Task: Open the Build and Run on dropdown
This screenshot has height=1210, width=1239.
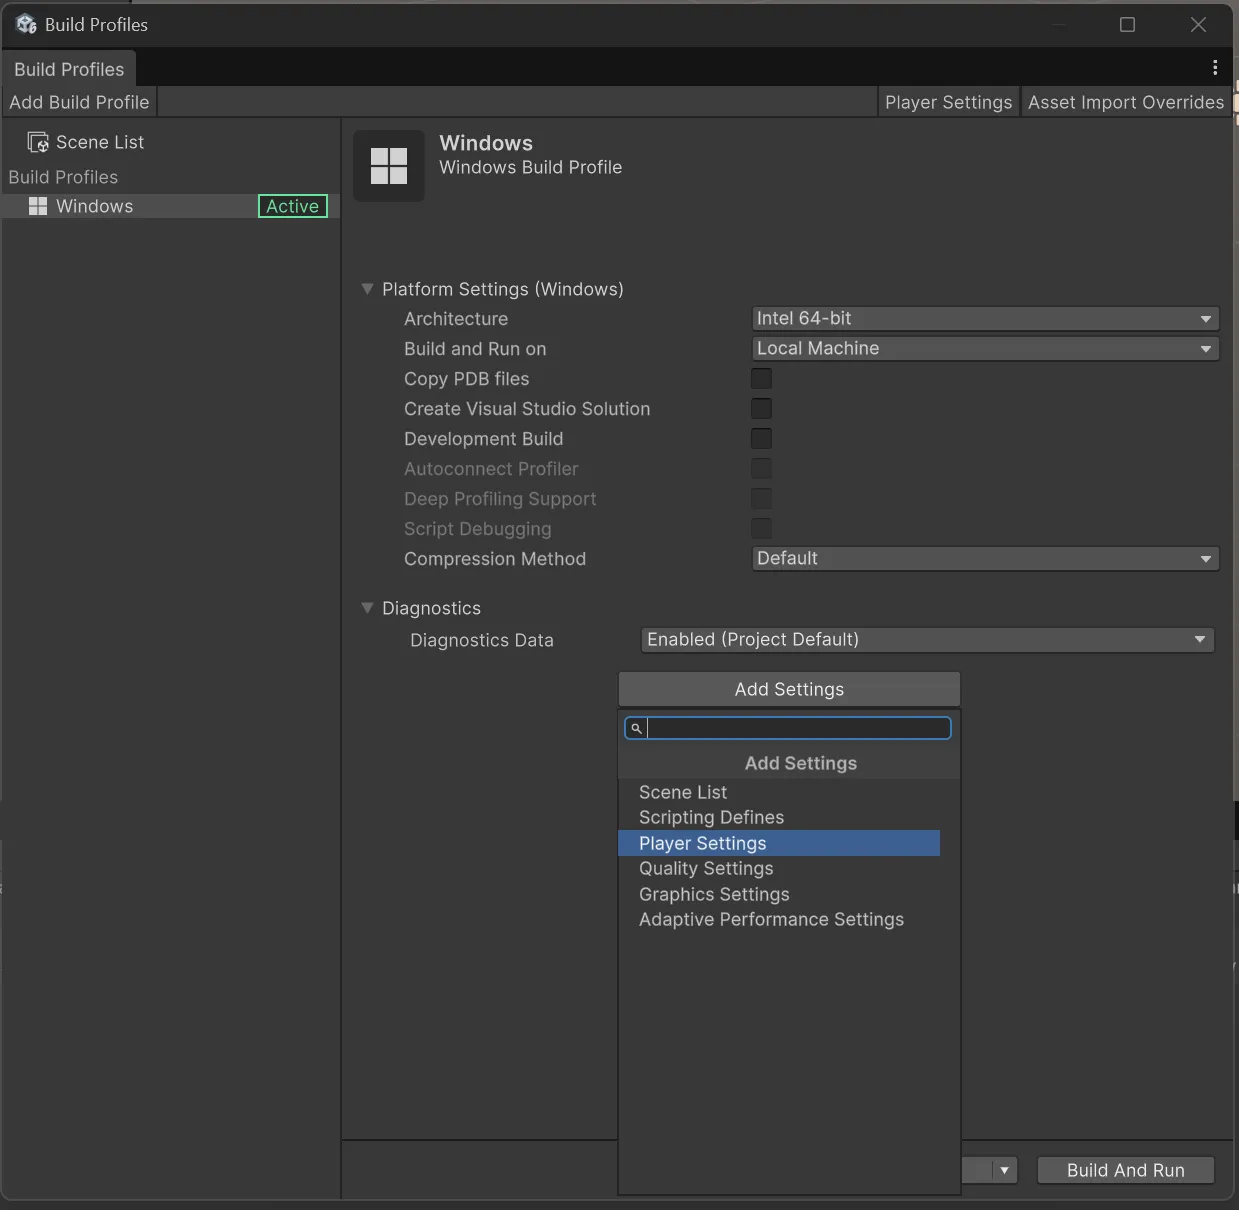Action: (984, 348)
